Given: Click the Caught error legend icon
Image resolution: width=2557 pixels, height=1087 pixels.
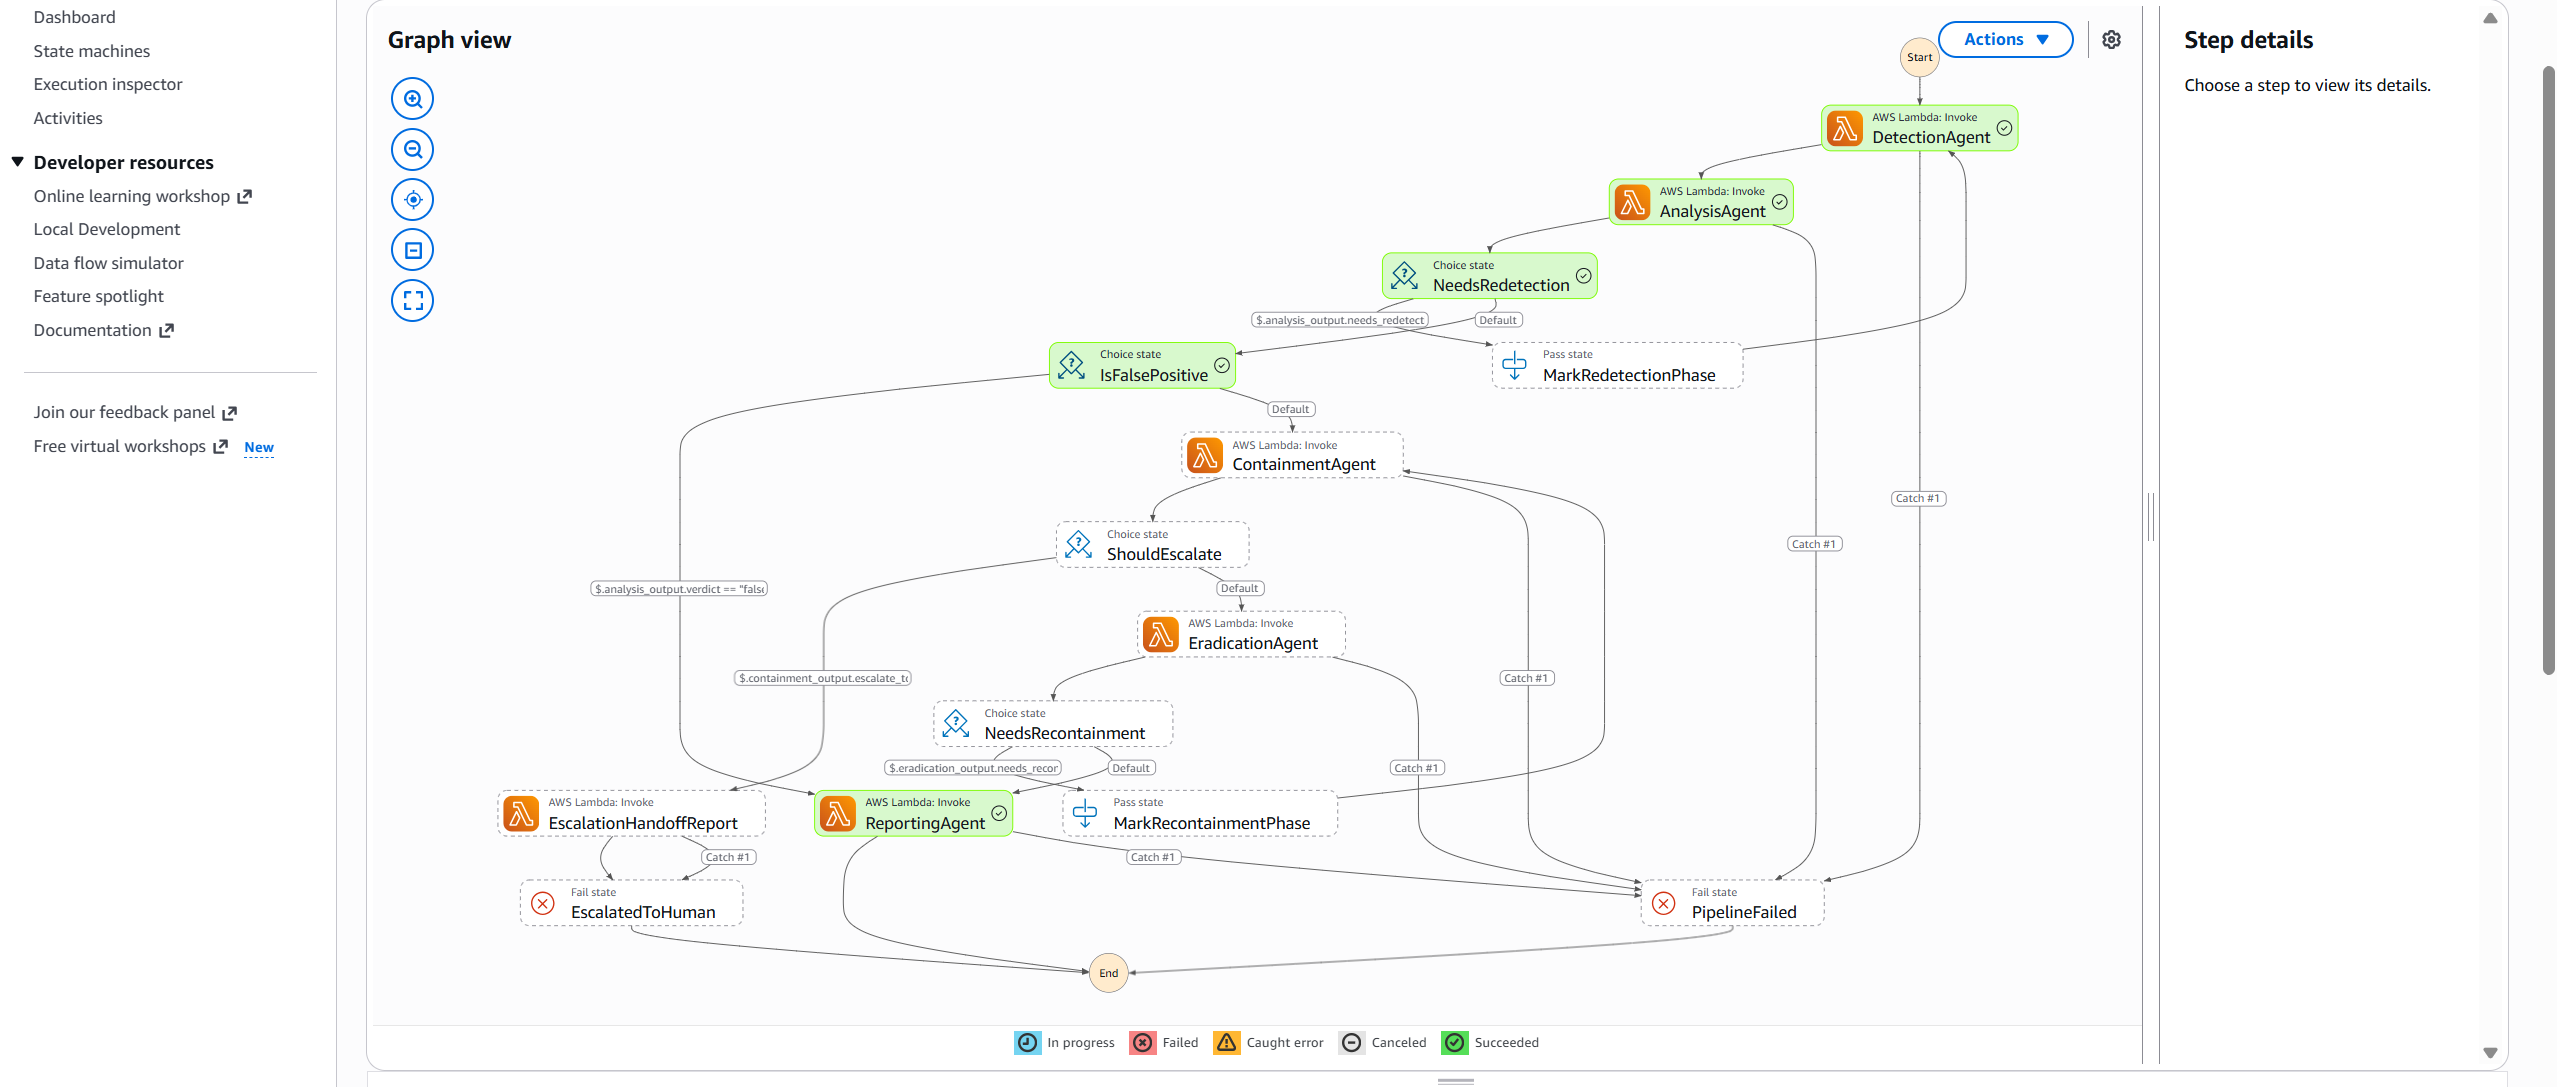Looking at the screenshot, I should pos(1227,1042).
